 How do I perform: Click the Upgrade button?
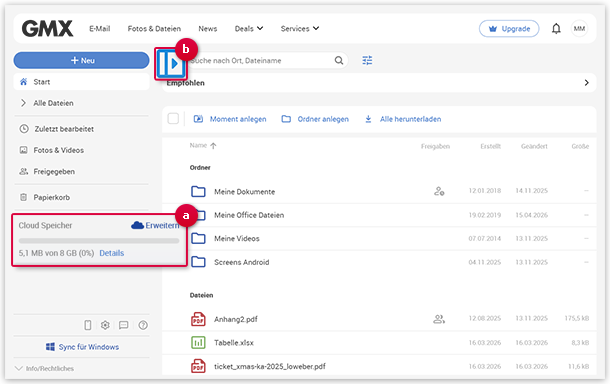point(509,28)
